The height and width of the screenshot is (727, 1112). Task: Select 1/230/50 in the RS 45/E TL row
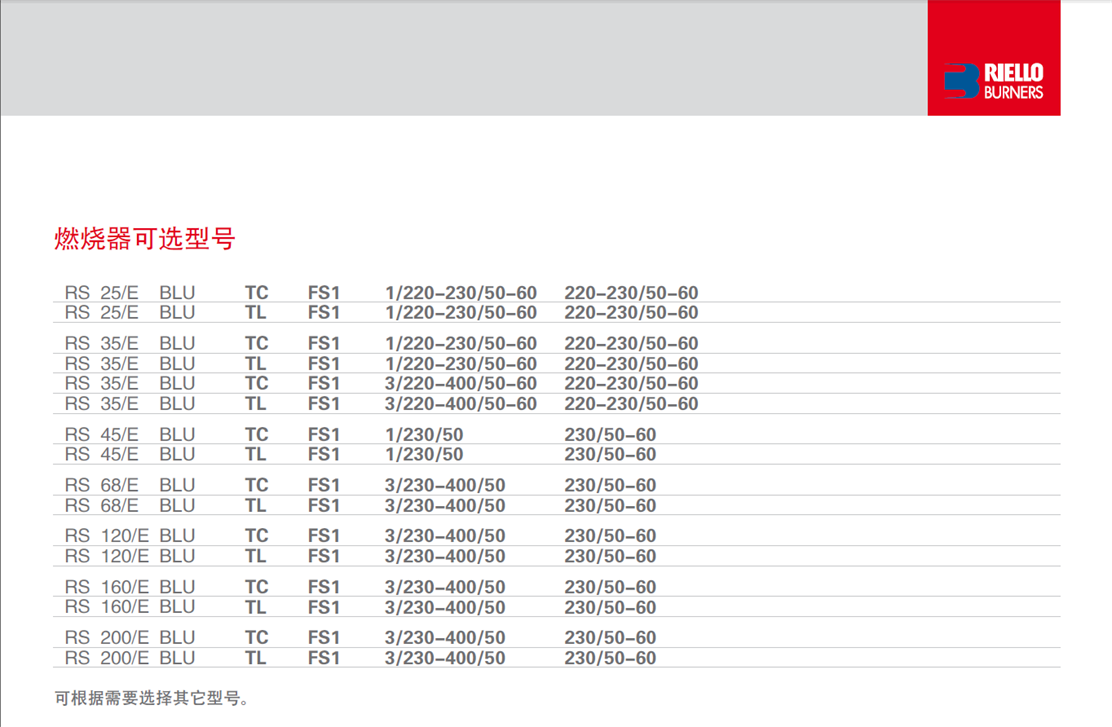coord(424,455)
